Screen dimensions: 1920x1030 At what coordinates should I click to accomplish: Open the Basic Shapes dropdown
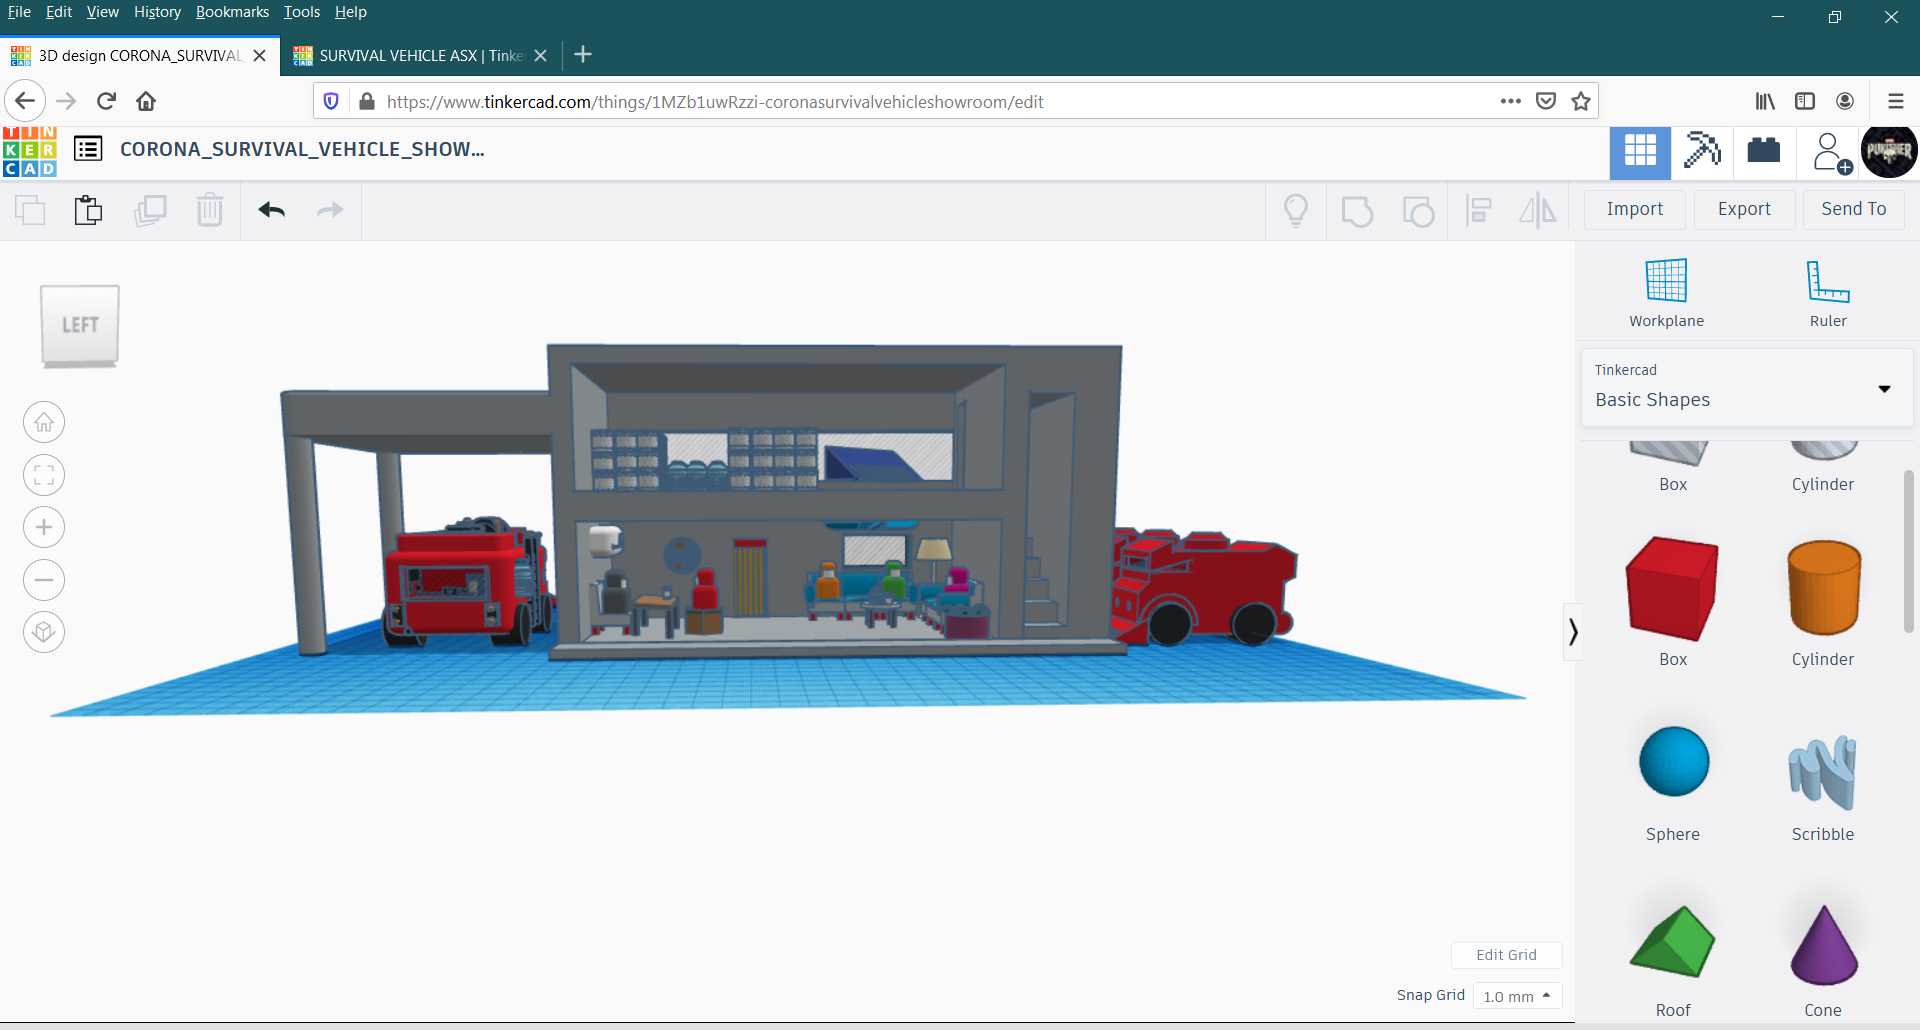[1884, 389]
